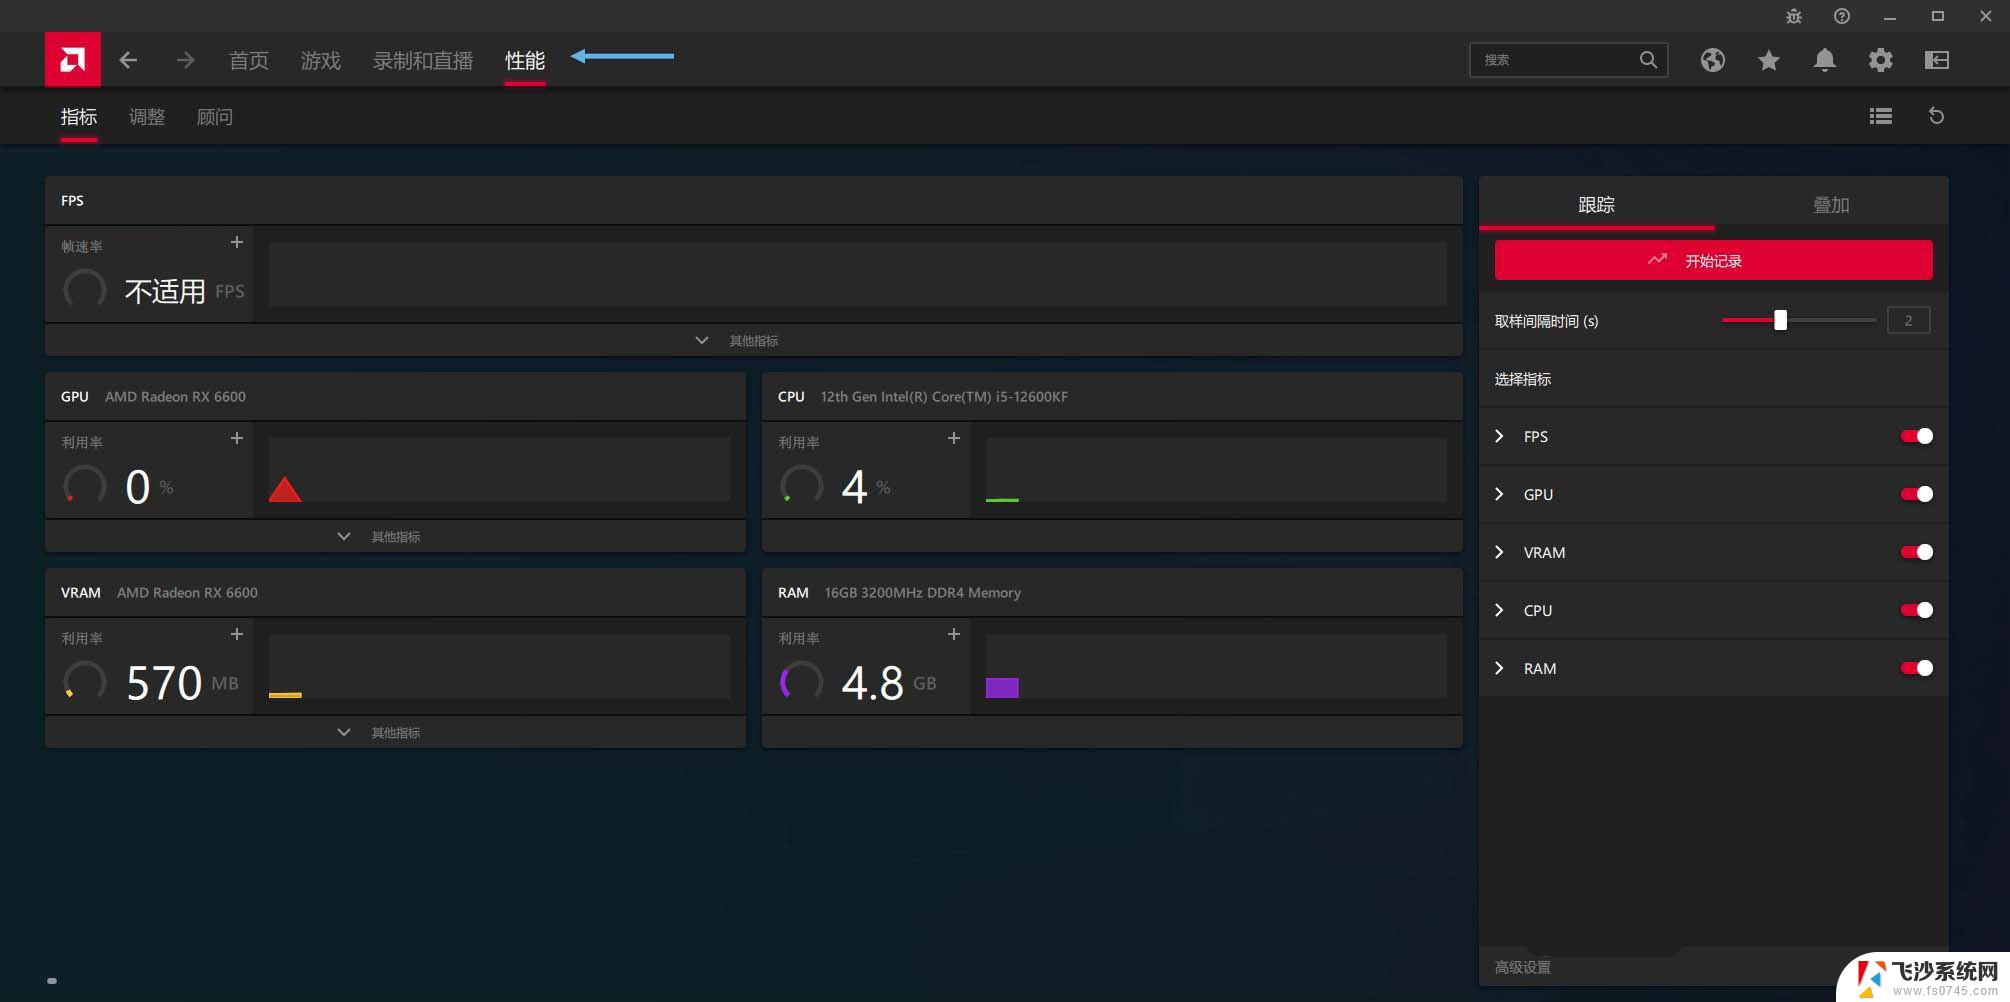Open notifications bell icon
This screenshot has height=1002, width=2010.
tap(1824, 60)
